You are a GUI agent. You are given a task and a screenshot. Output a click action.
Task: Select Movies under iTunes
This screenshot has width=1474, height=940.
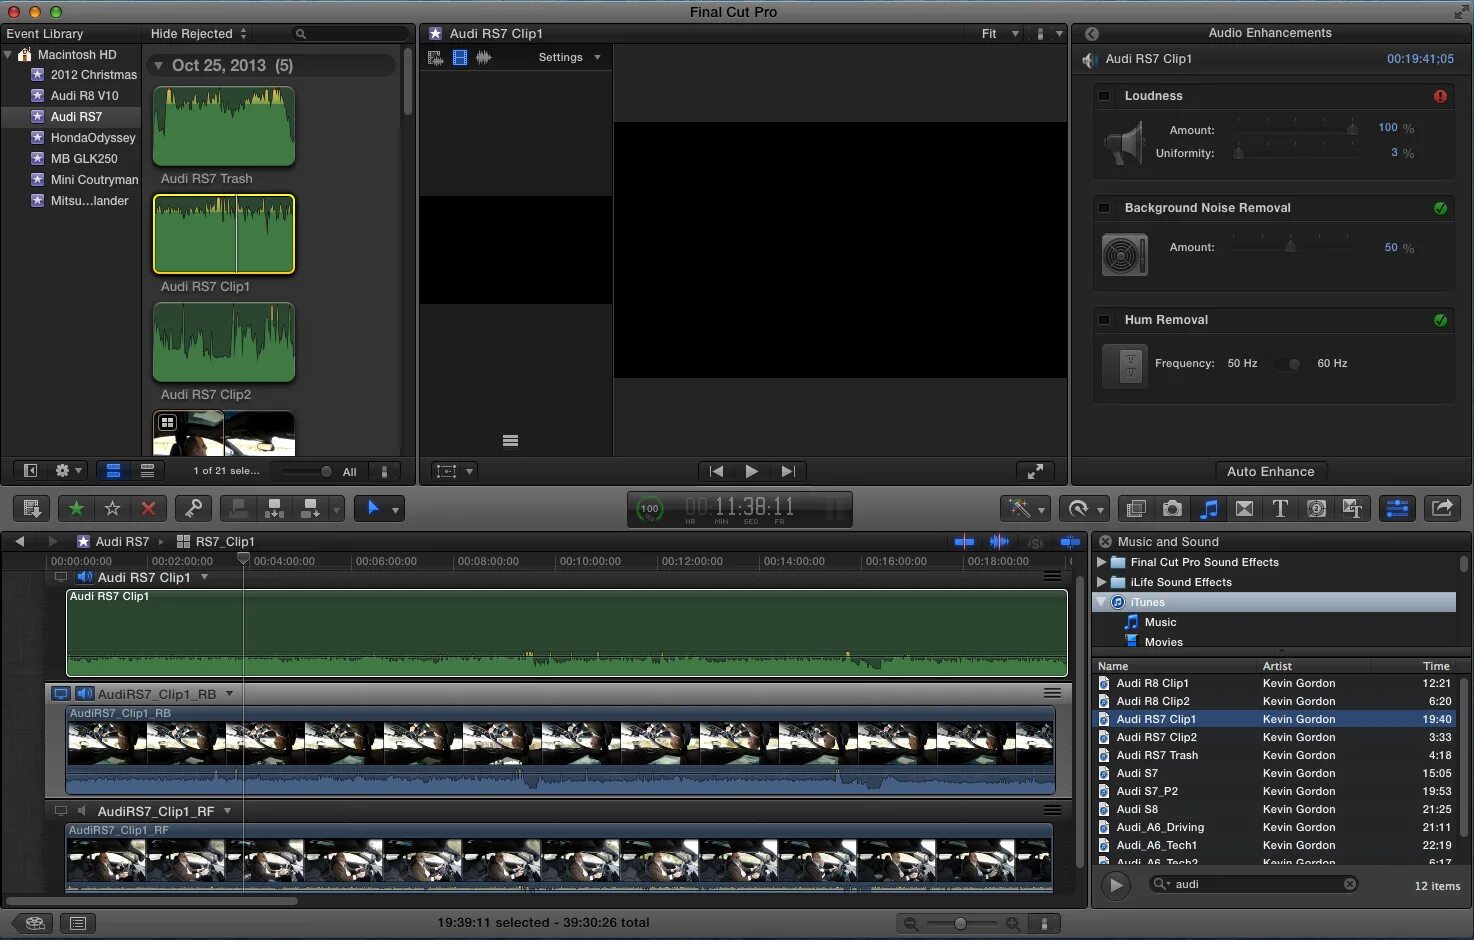[x=1163, y=642]
